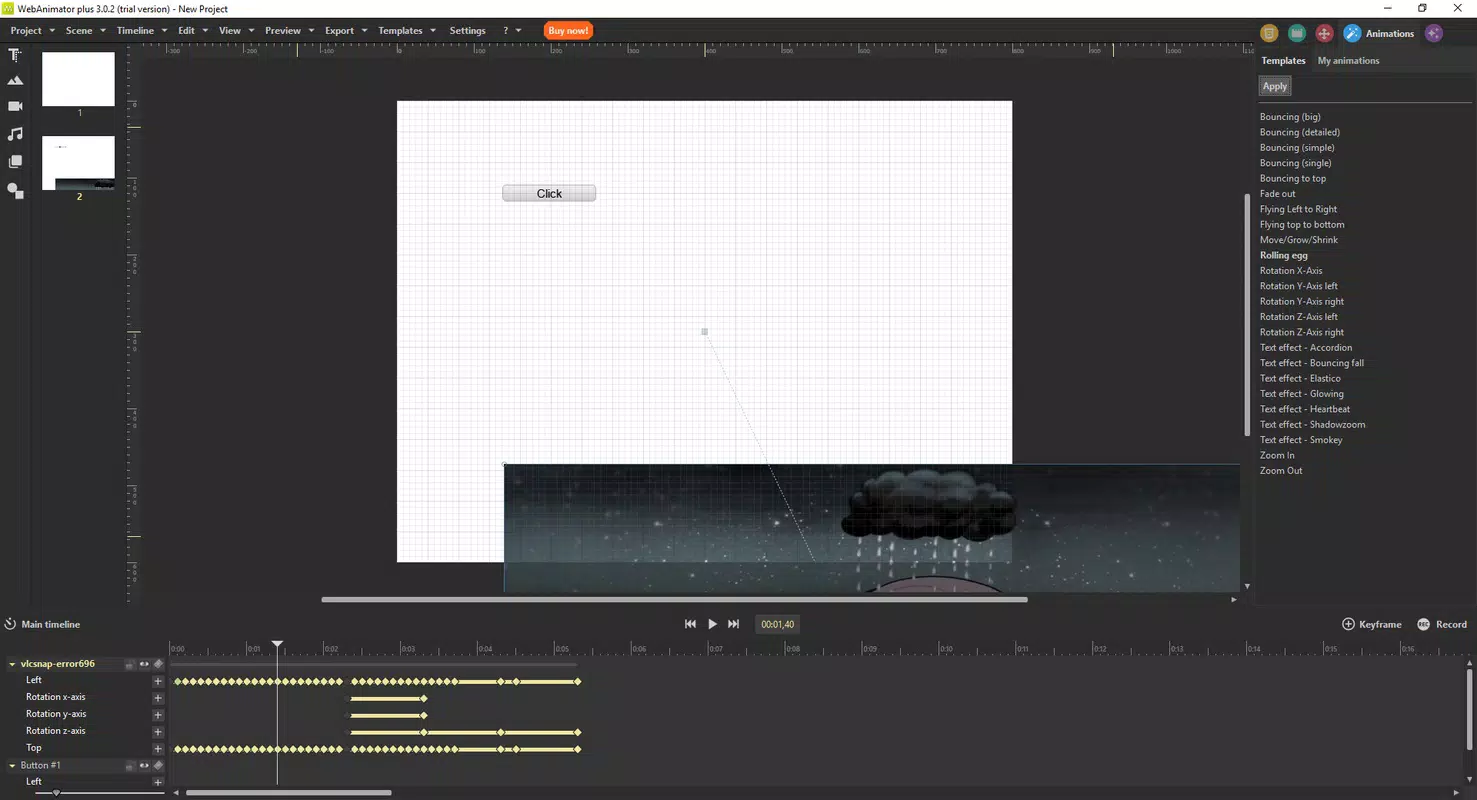Select the Text tool in left toolbar
This screenshot has width=1477, height=800.
click(15, 55)
